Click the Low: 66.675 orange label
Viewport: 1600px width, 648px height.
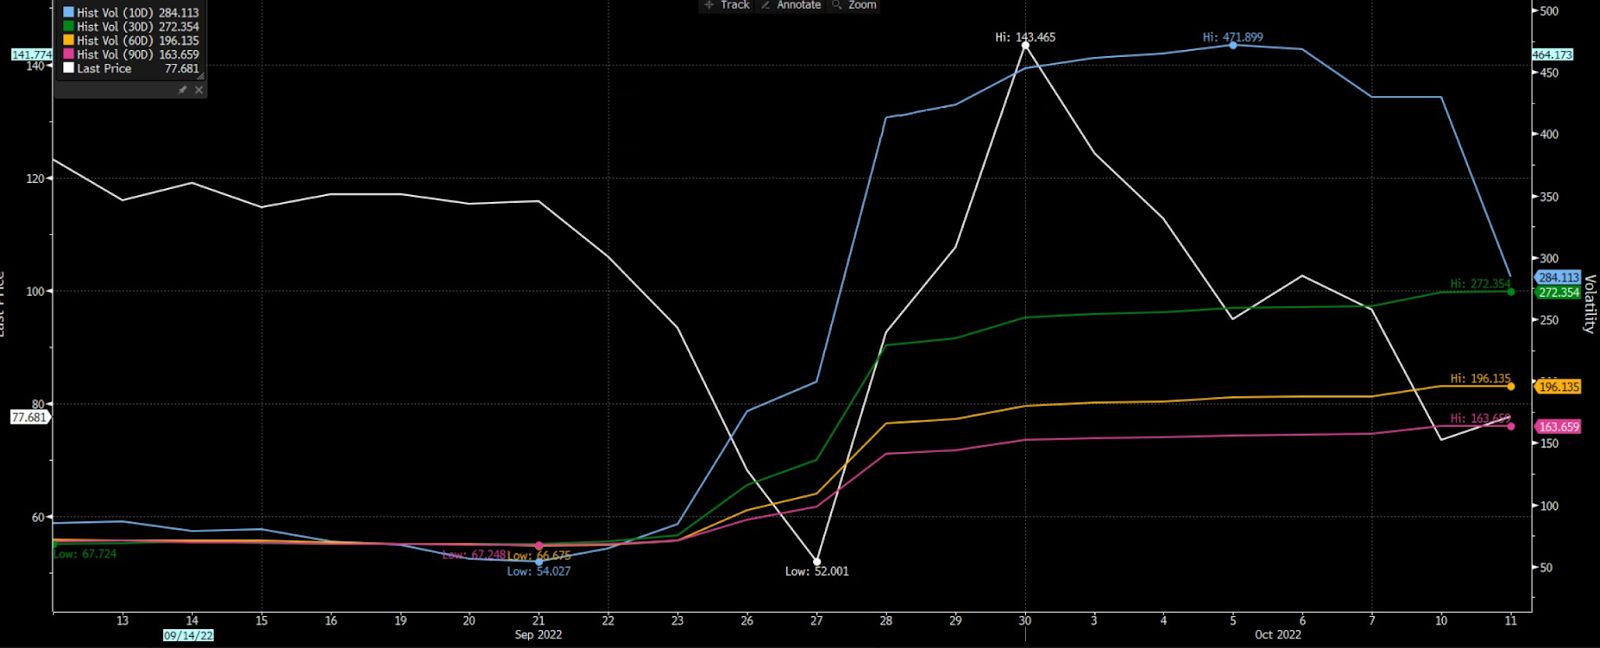539,556
